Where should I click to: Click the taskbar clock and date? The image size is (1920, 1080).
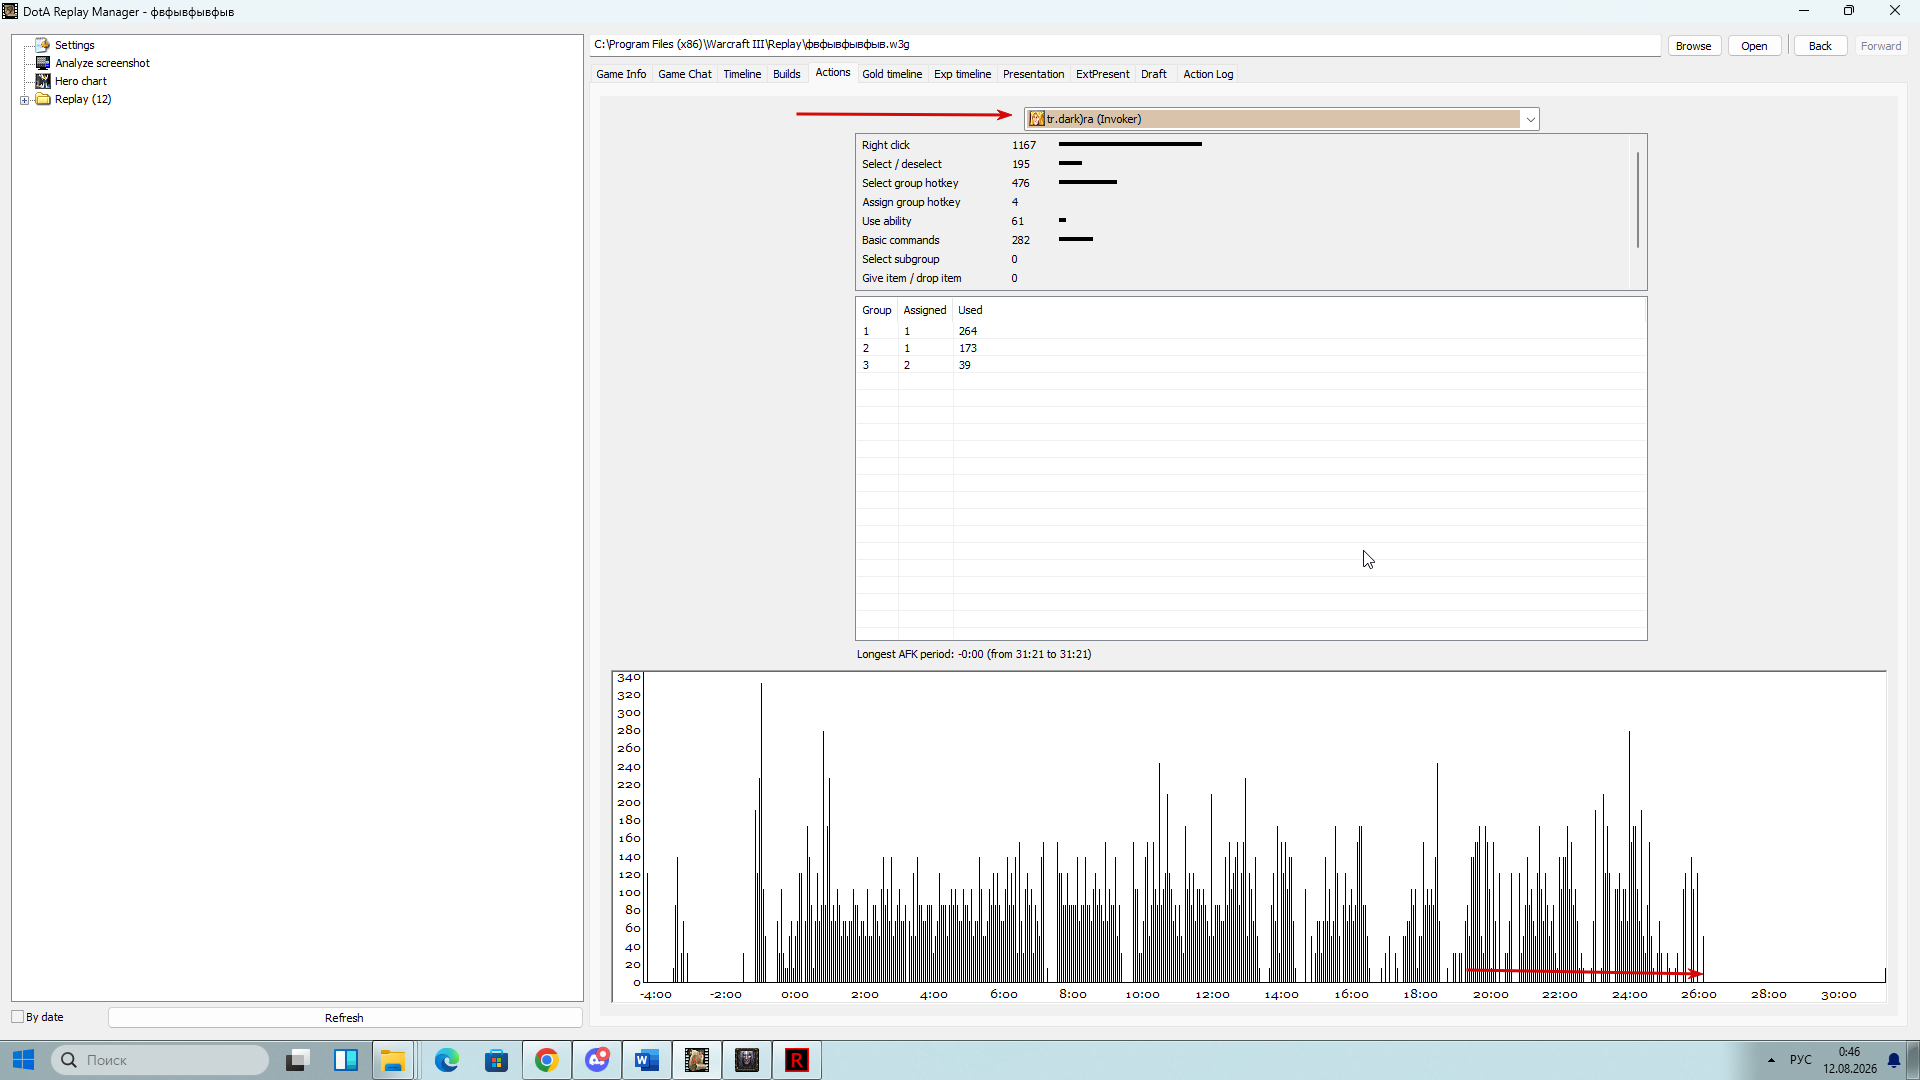1849,1060
